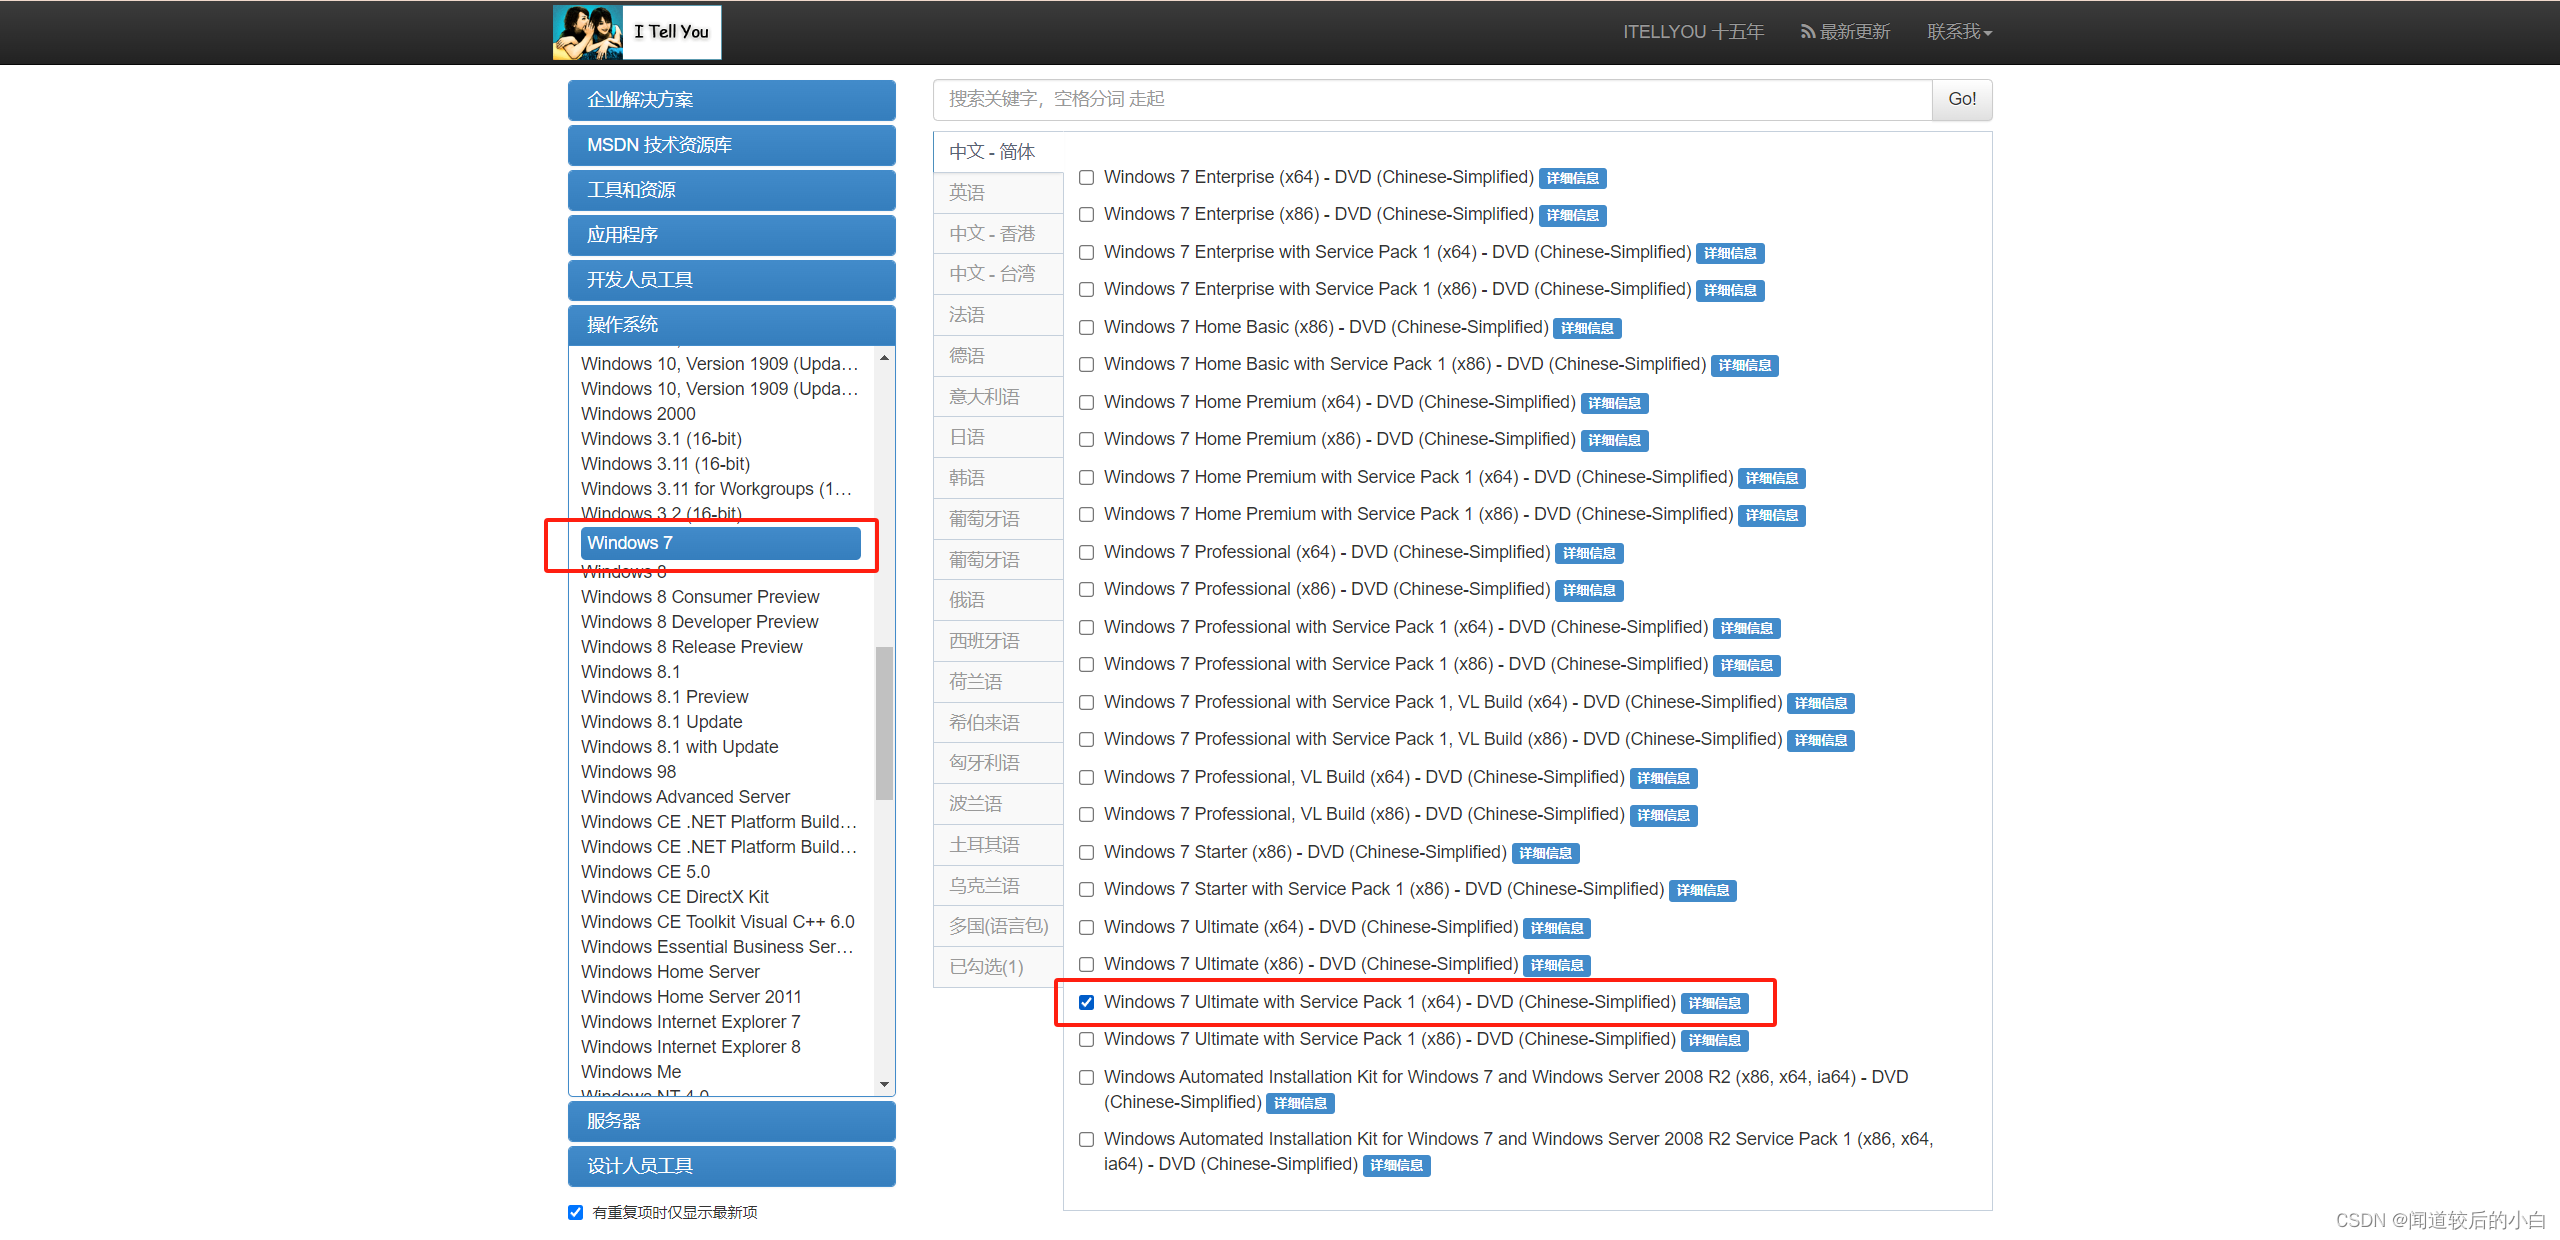Image resolution: width=2560 pixels, height=1240 pixels.
Task: Open details badge for Windows 7 Starter (x86)
Action: click(1545, 853)
